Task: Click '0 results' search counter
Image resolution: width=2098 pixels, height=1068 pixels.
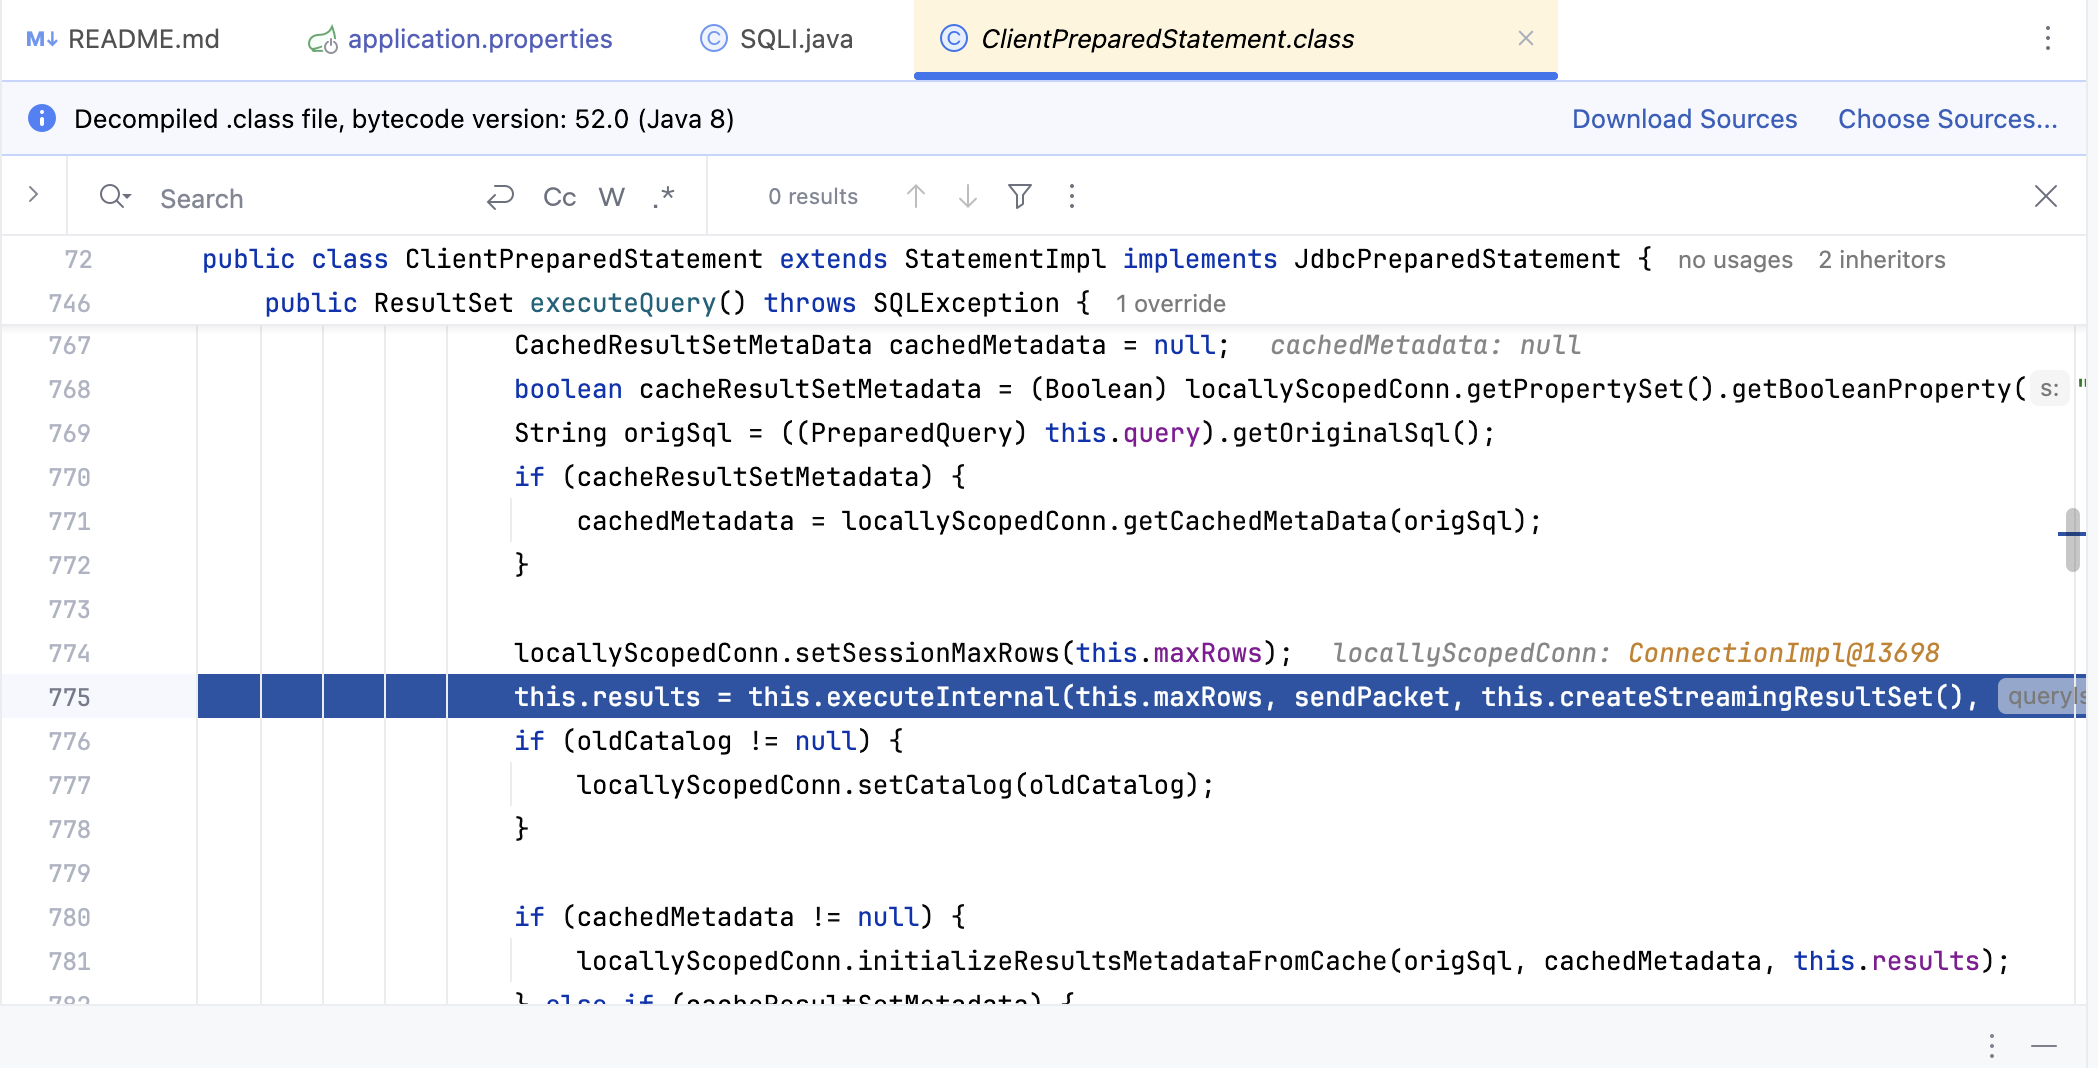Action: pyautogui.click(x=813, y=197)
